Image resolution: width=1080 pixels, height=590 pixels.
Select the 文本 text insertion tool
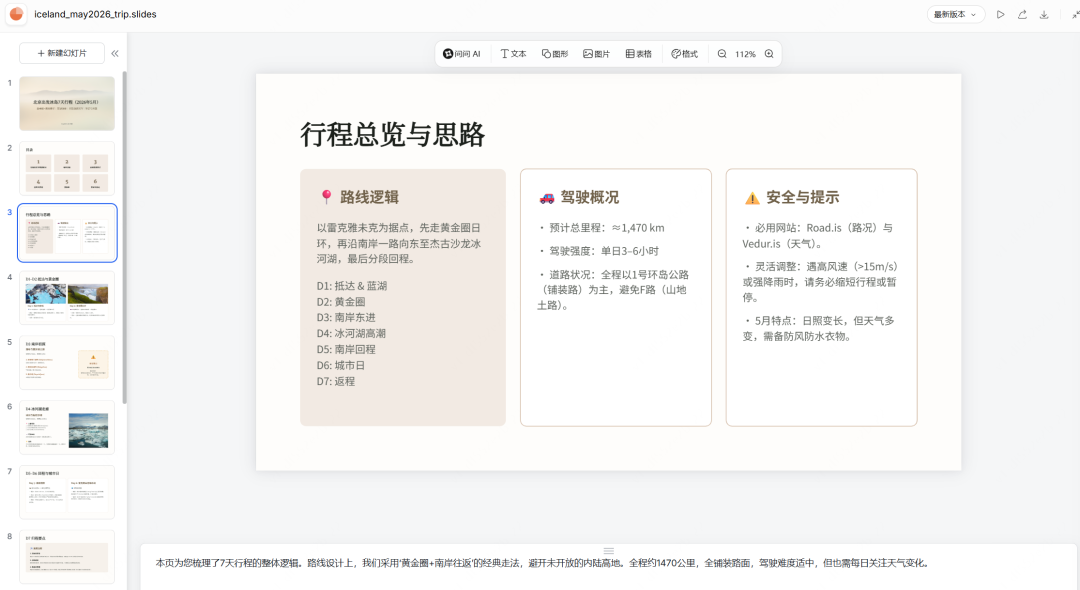[x=513, y=53]
